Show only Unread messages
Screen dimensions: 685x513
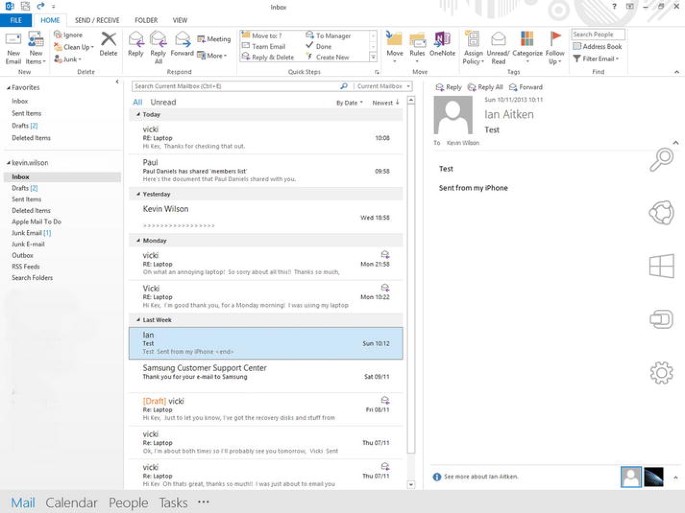click(163, 102)
